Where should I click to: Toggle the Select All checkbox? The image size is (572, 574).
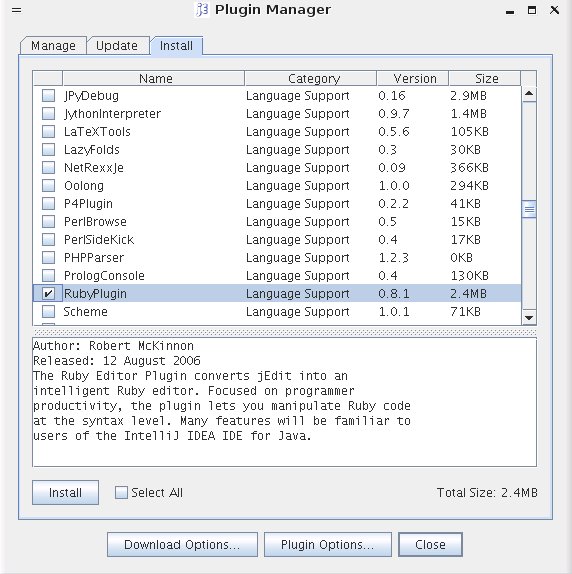click(121, 492)
